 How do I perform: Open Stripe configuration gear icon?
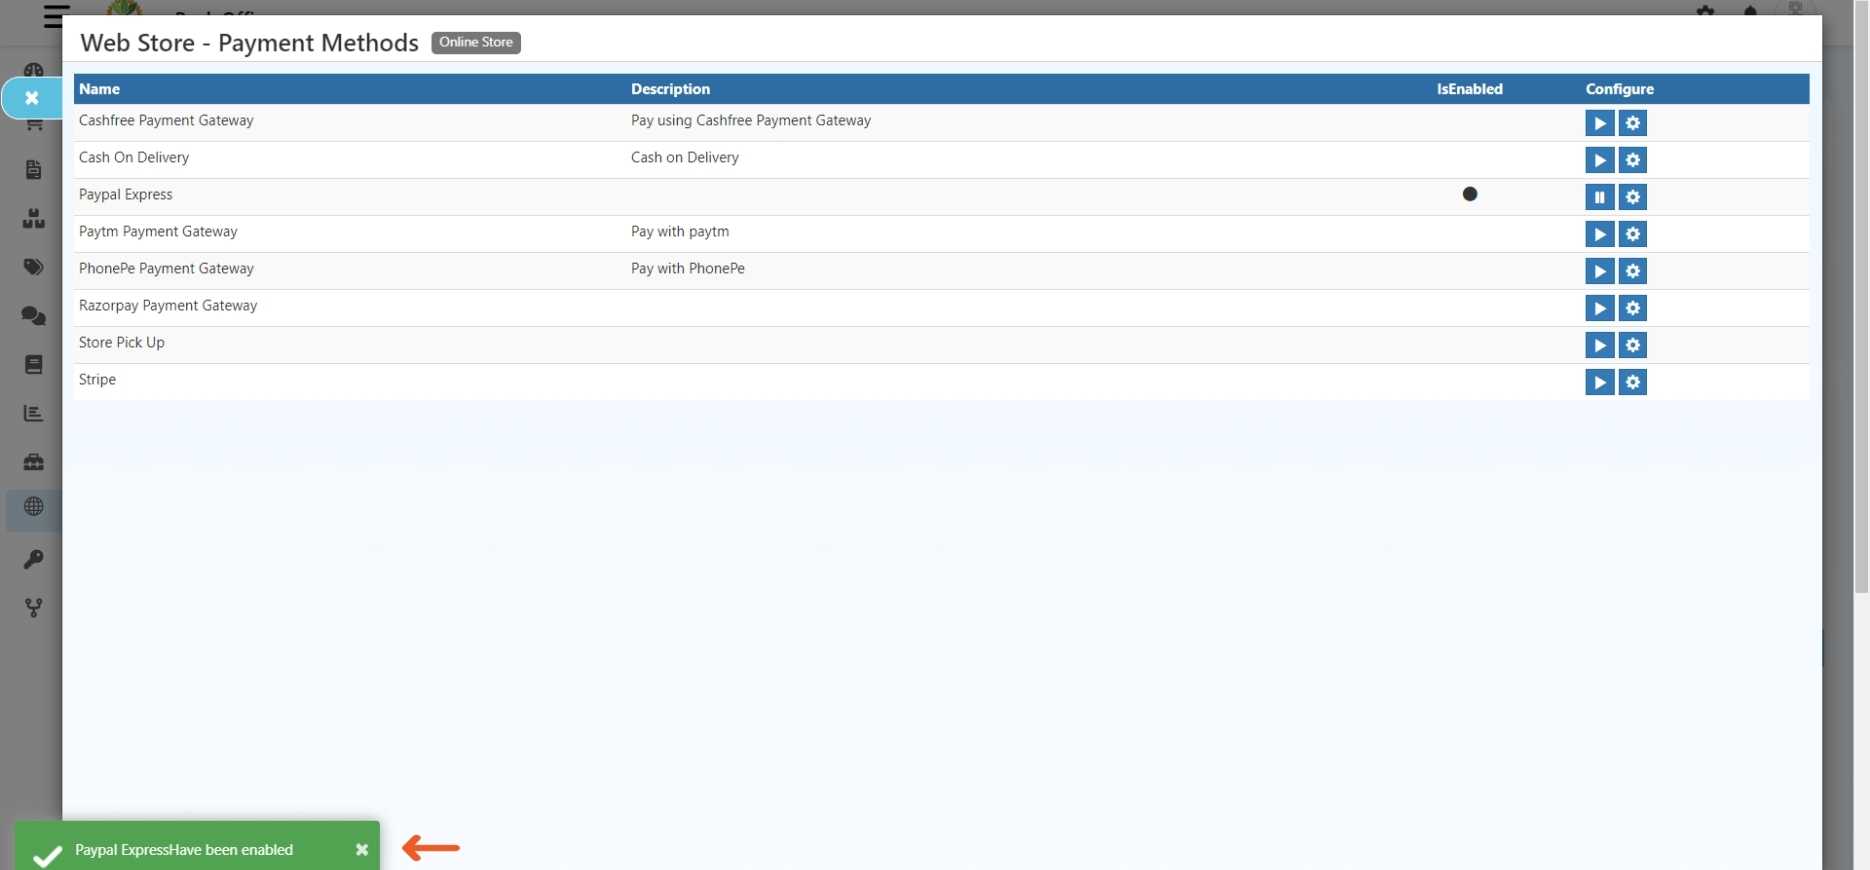[x=1632, y=382]
